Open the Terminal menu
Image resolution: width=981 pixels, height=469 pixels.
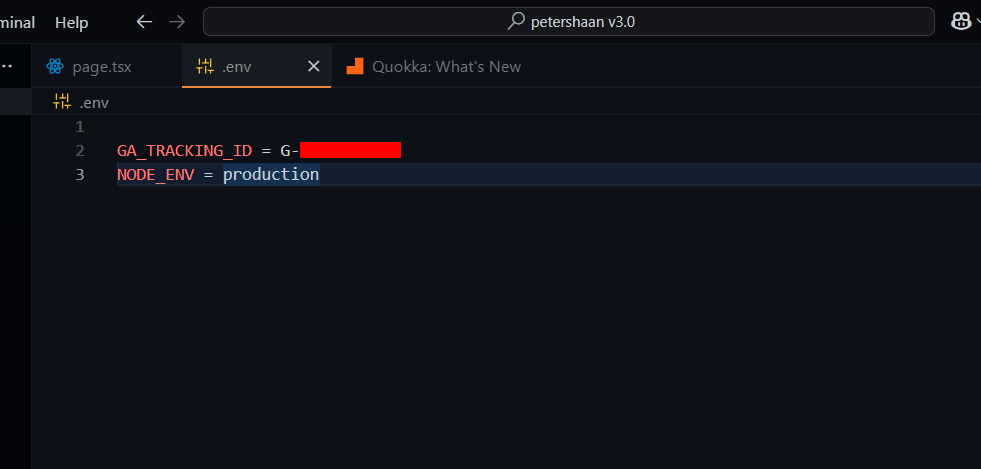point(18,23)
